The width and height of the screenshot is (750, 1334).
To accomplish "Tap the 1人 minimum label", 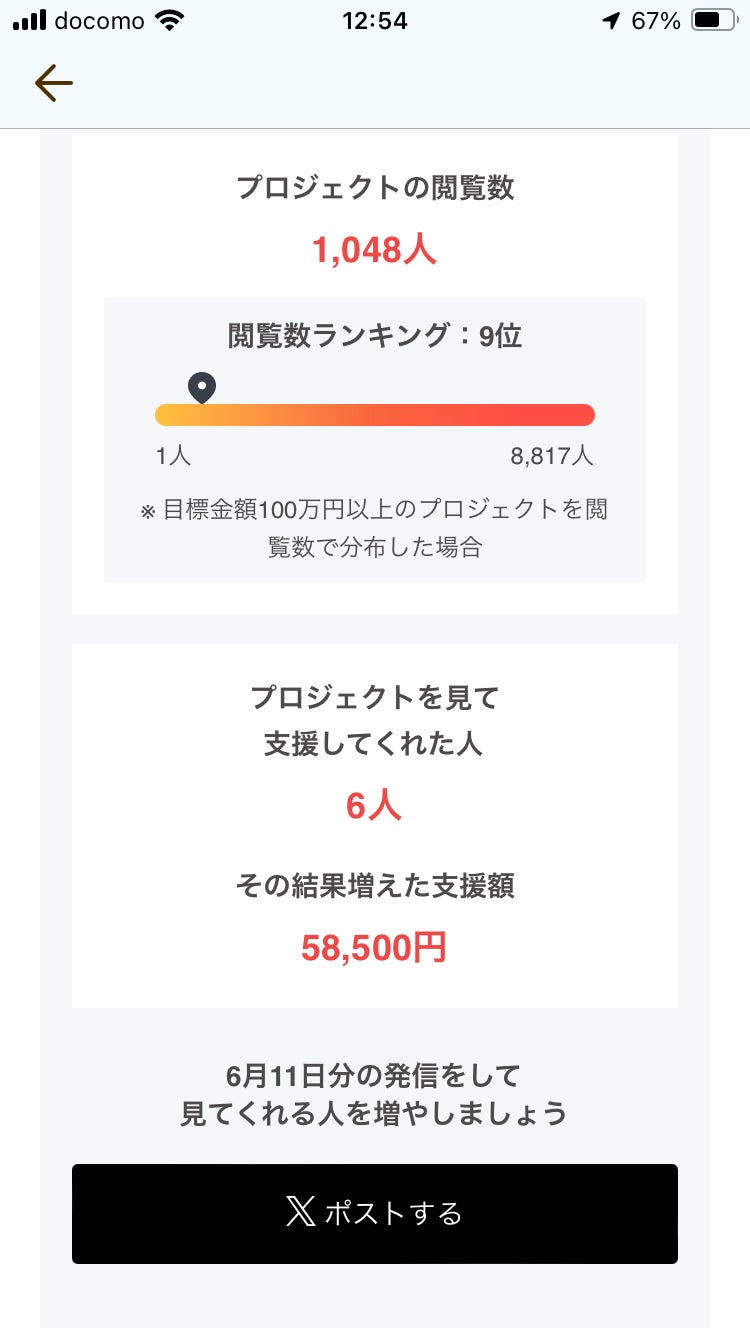I will click(x=173, y=456).
